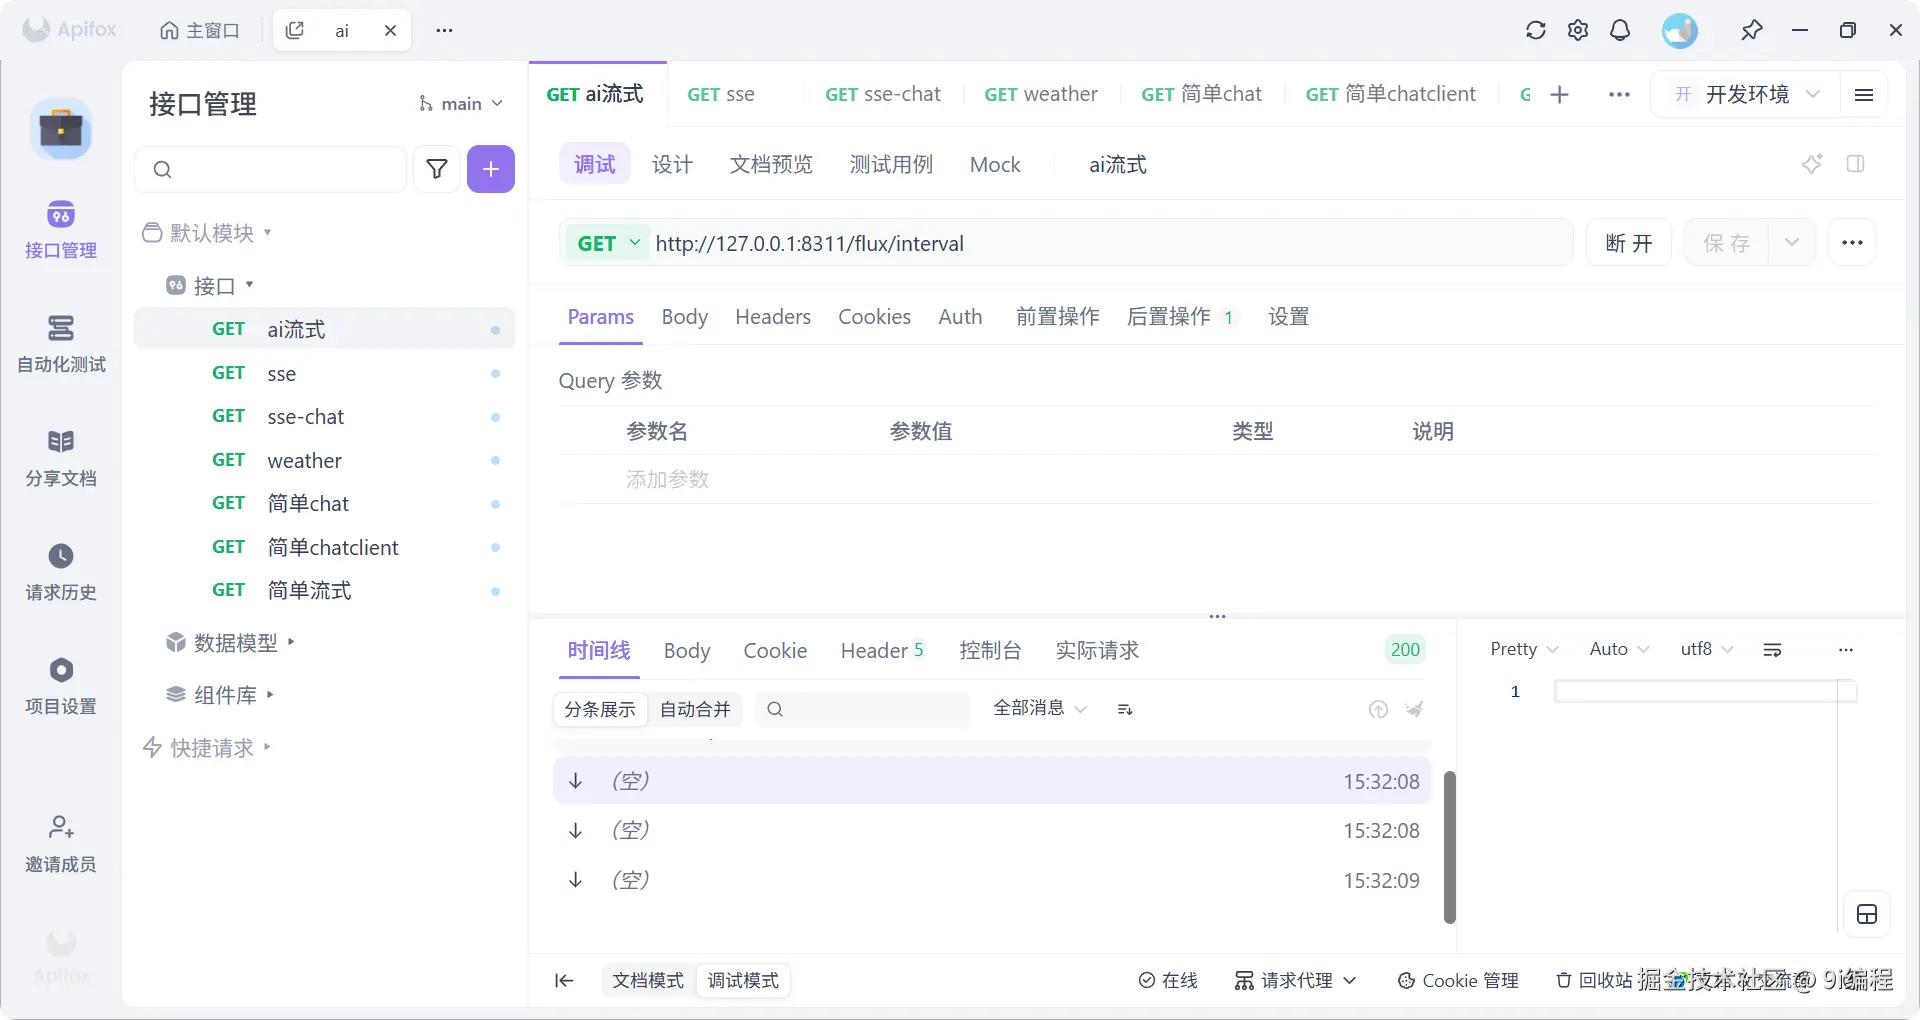The width and height of the screenshot is (1920, 1020).
Task: Open the 开发环境 environment dropdown
Action: coord(1747,94)
